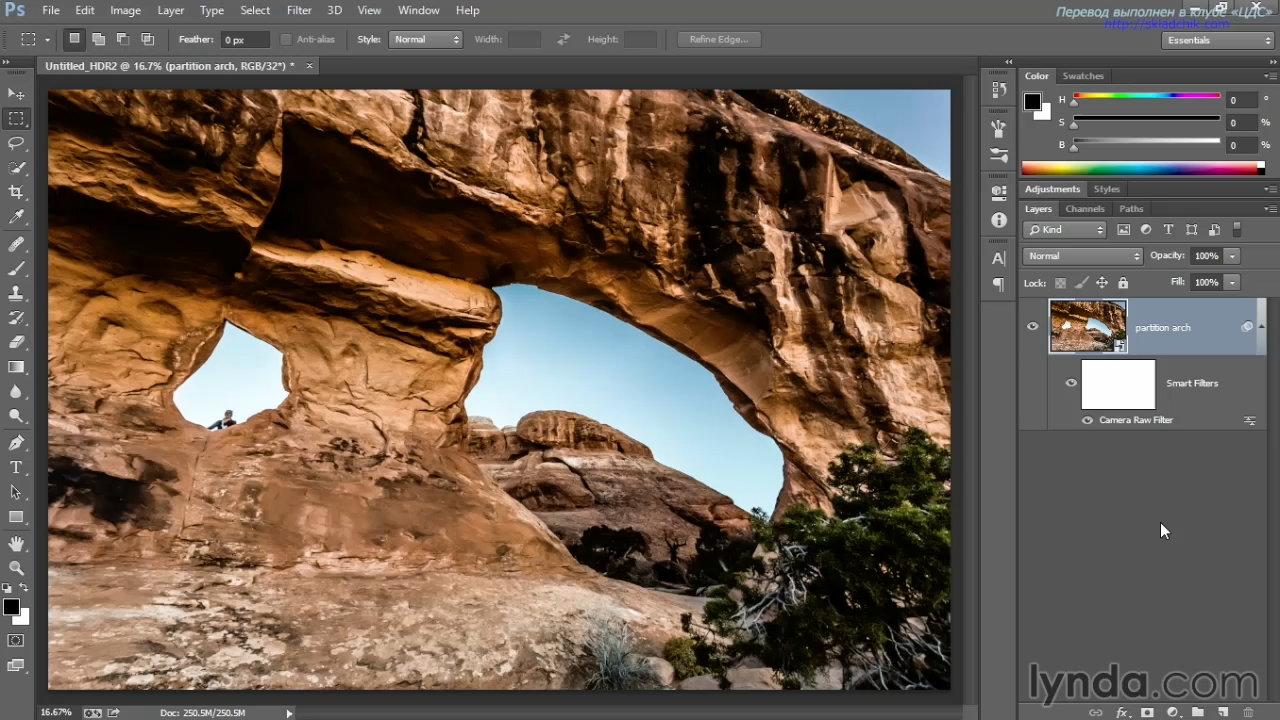Viewport: 1280px width, 720px height.
Task: Open the layer blend mode dropdown
Action: coord(1082,256)
